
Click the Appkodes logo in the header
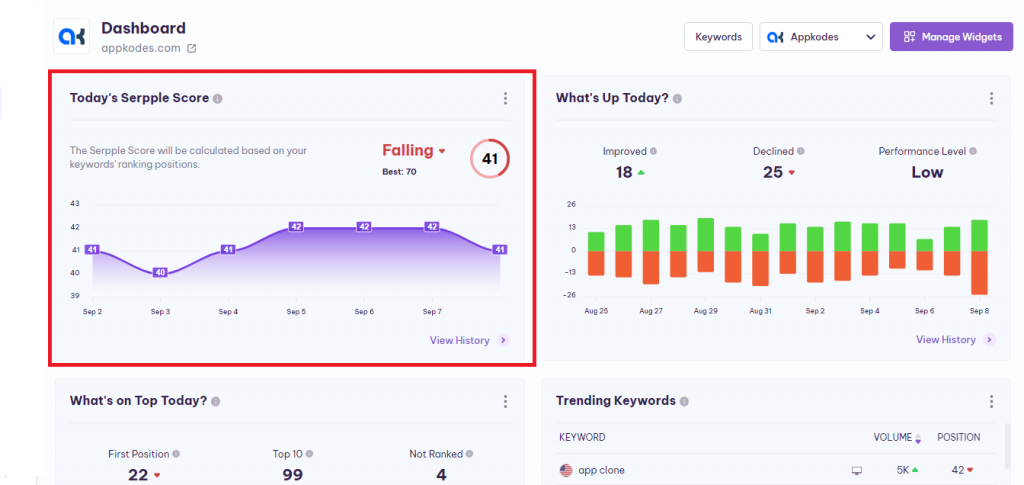pyautogui.click(x=73, y=37)
